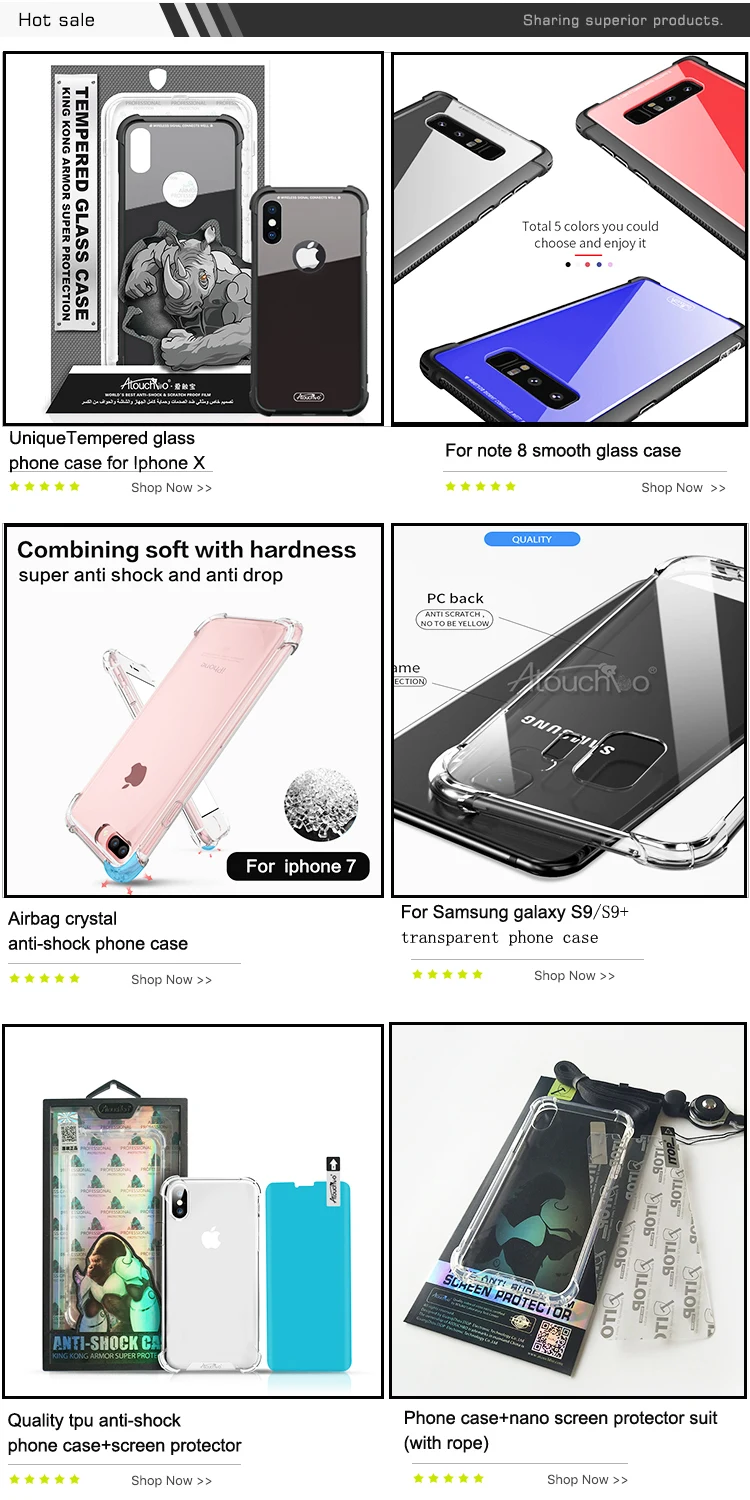Open the Samsung S9 transparent case image
Image resolution: width=750 pixels, height=1500 pixels.
click(x=568, y=710)
